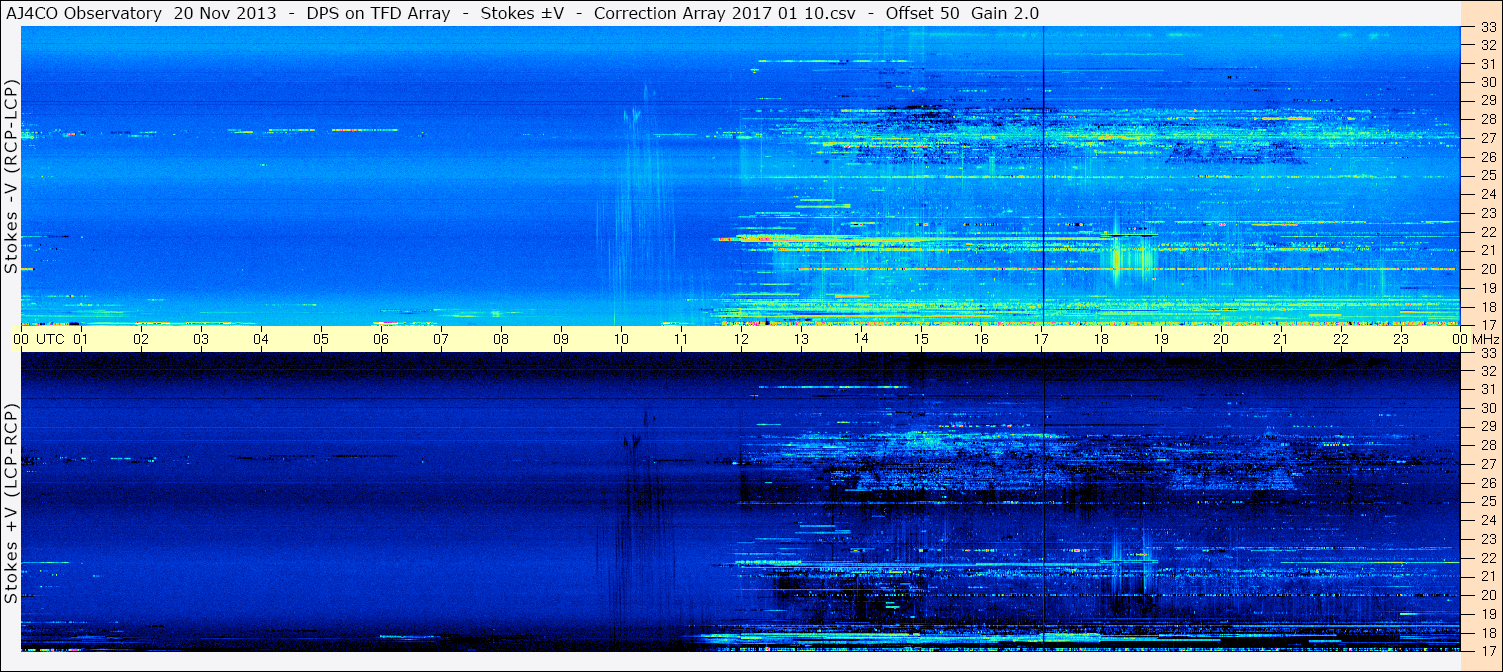Click the 'UTC' label on the time axis
The height and width of the screenshot is (672, 1503).
[x=50, y=339]
